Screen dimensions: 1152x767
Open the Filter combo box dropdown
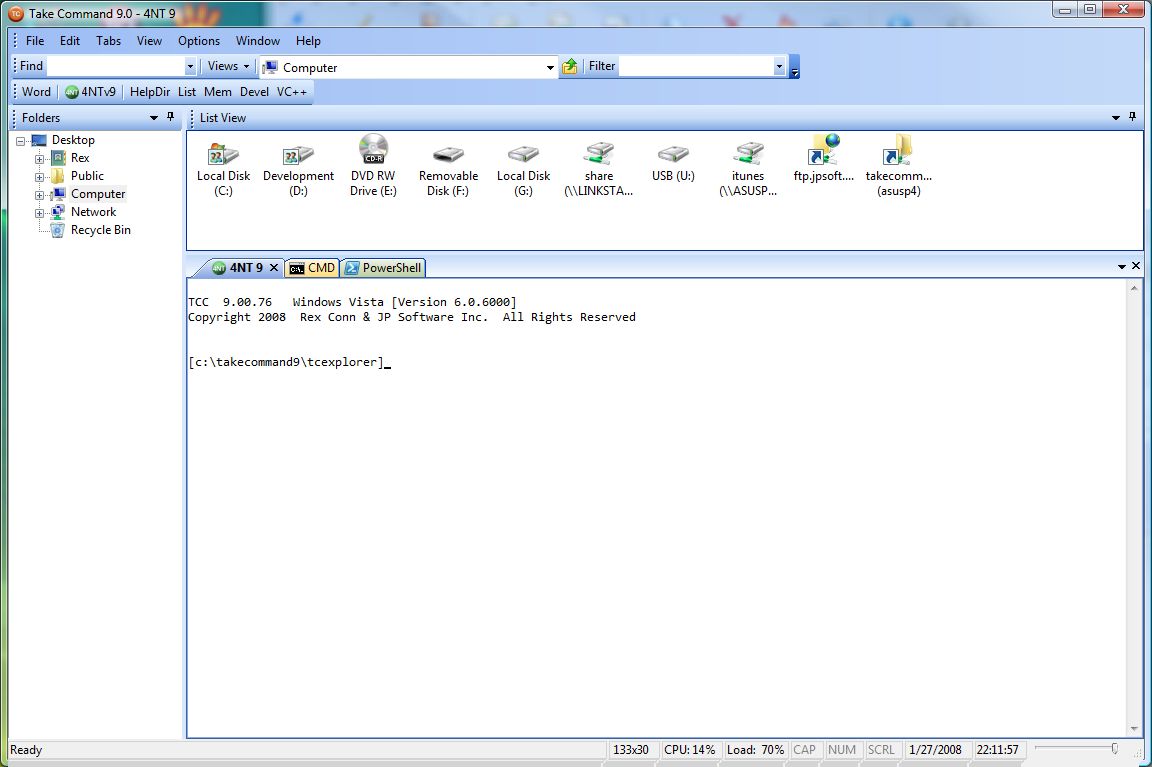[779, 67]
